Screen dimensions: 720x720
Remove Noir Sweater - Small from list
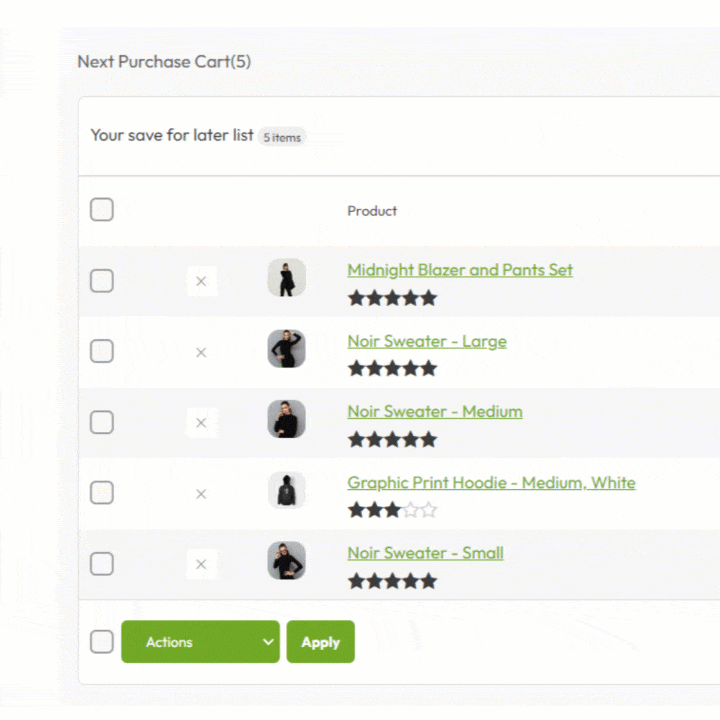point(201,564)
